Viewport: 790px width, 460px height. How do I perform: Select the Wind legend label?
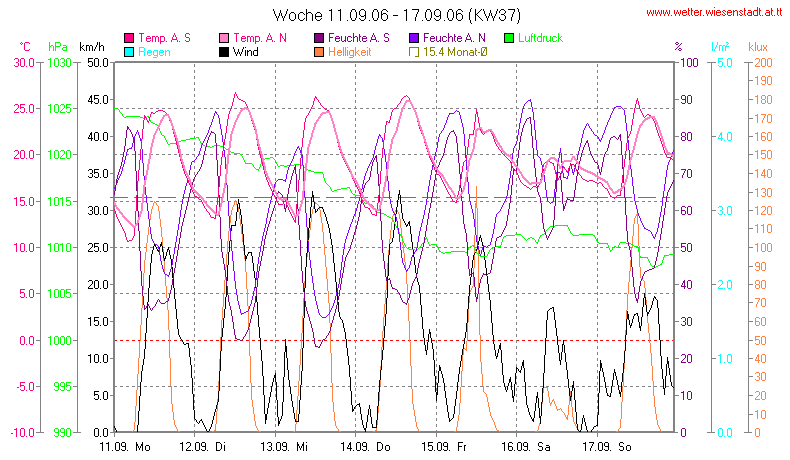(245, 52)
